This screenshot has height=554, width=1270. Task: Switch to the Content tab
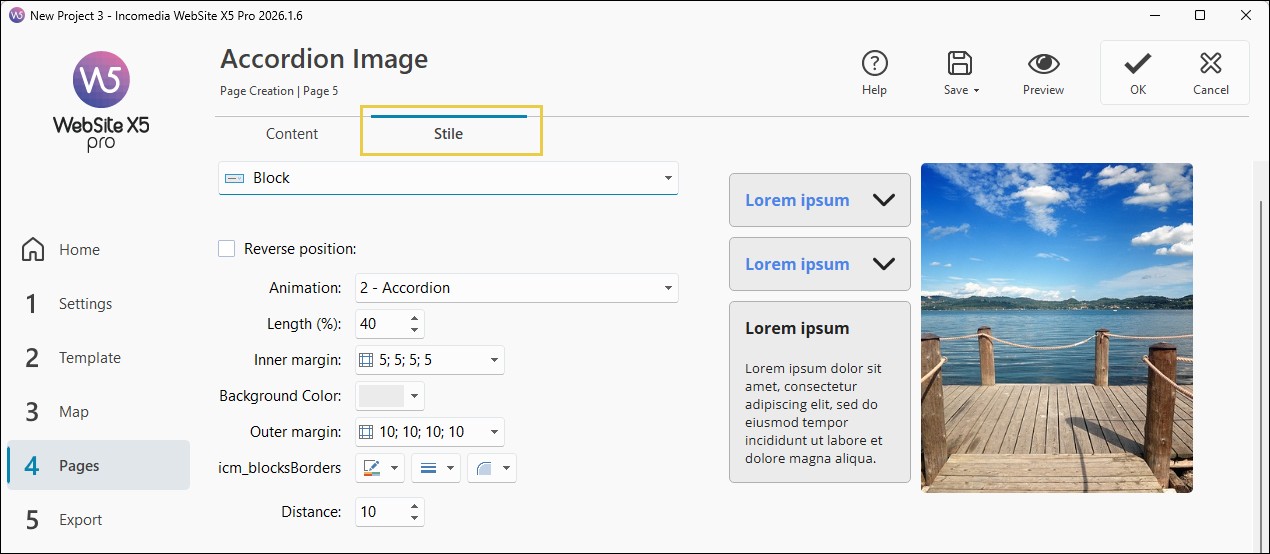[x=292, y=134]
